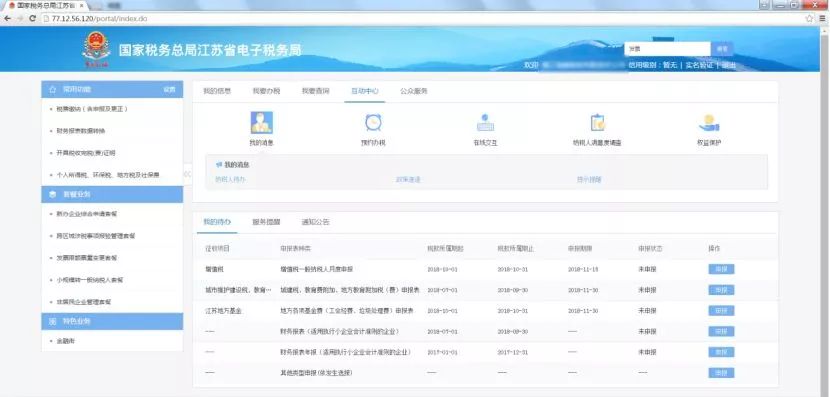Open 发票用票票量变更套餐 sidebar item
The image size is (830, 397).
87,258
